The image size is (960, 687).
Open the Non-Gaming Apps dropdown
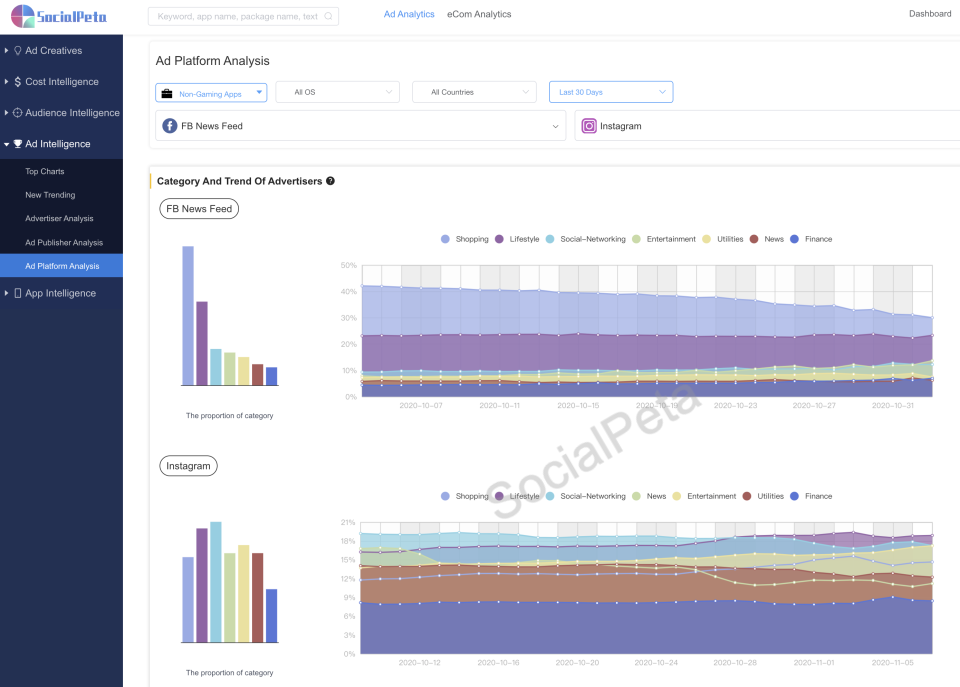tap(211, 92)
